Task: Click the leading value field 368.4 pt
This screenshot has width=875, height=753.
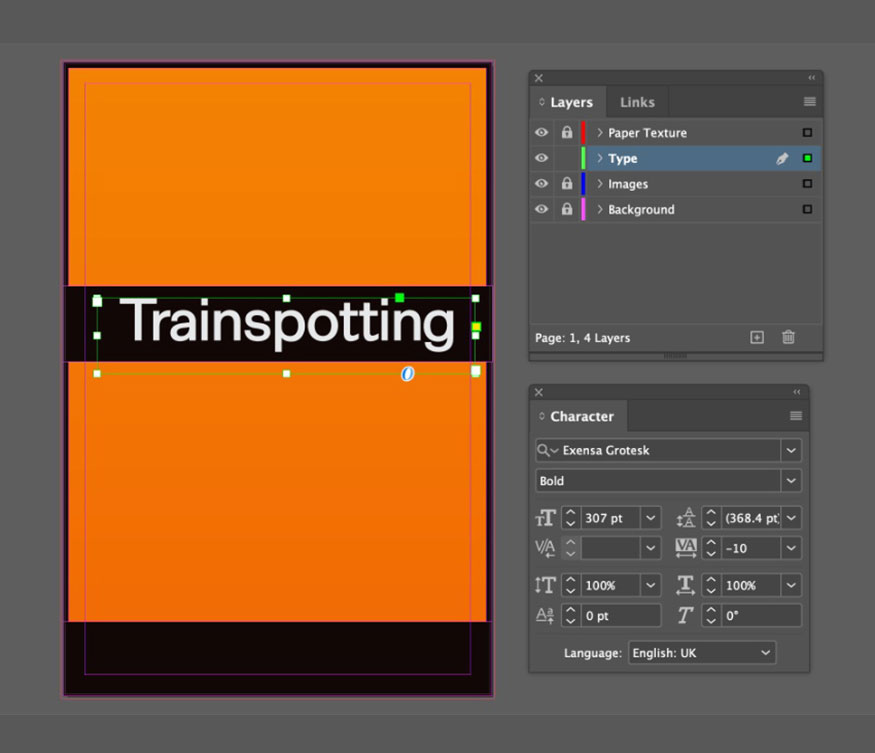Action: point(751,518)
